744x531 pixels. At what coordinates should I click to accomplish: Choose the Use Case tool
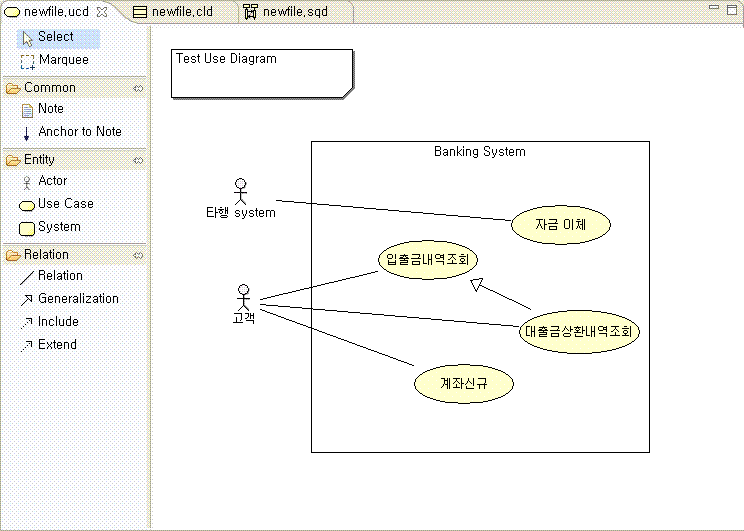point(65,204)
